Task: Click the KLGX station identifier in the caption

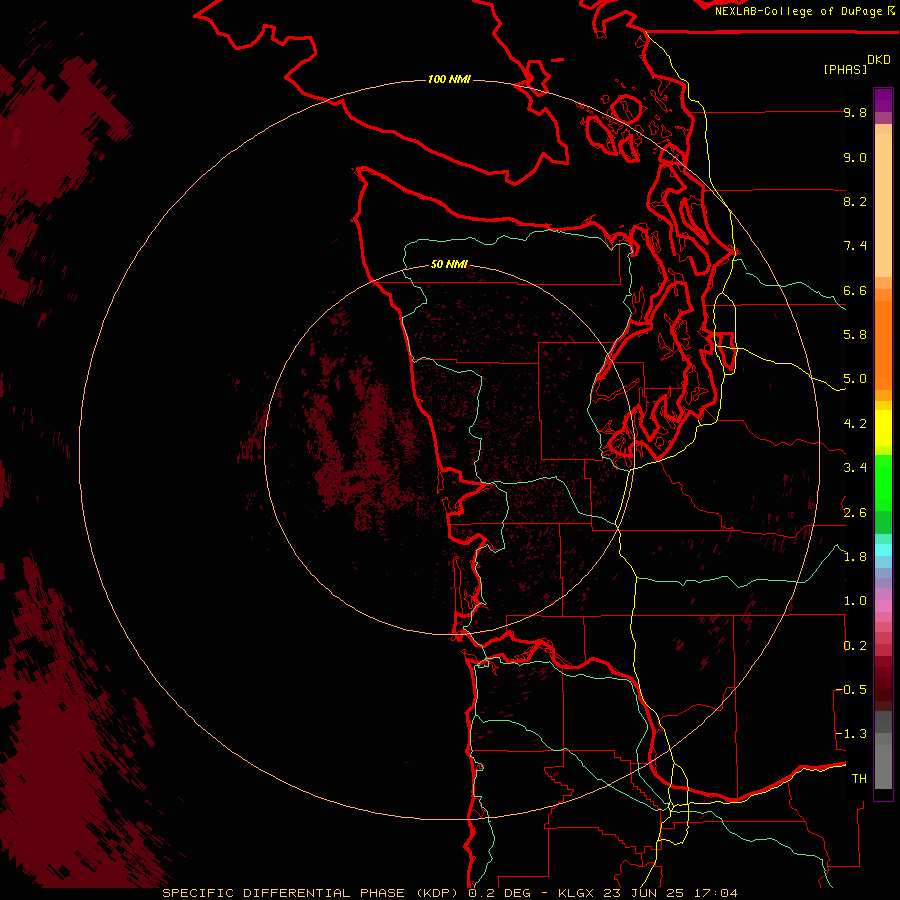Action: point(577,893)
